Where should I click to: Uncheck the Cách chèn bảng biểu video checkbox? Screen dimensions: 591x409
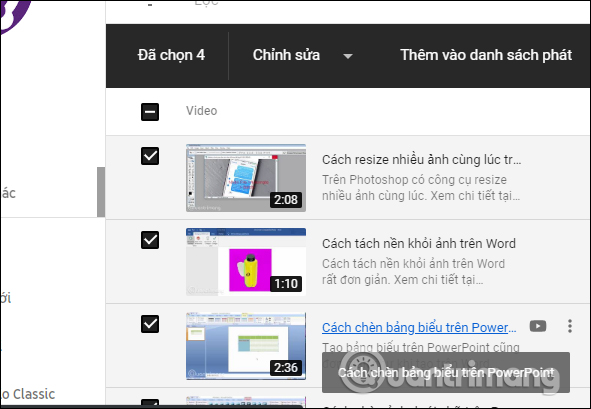click(x=150, y=324)
